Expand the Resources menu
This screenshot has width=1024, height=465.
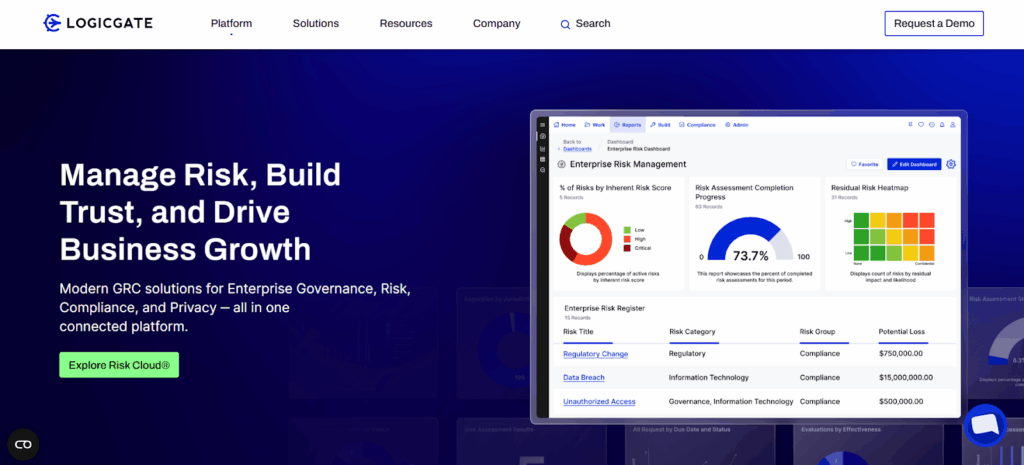(406, 23)
